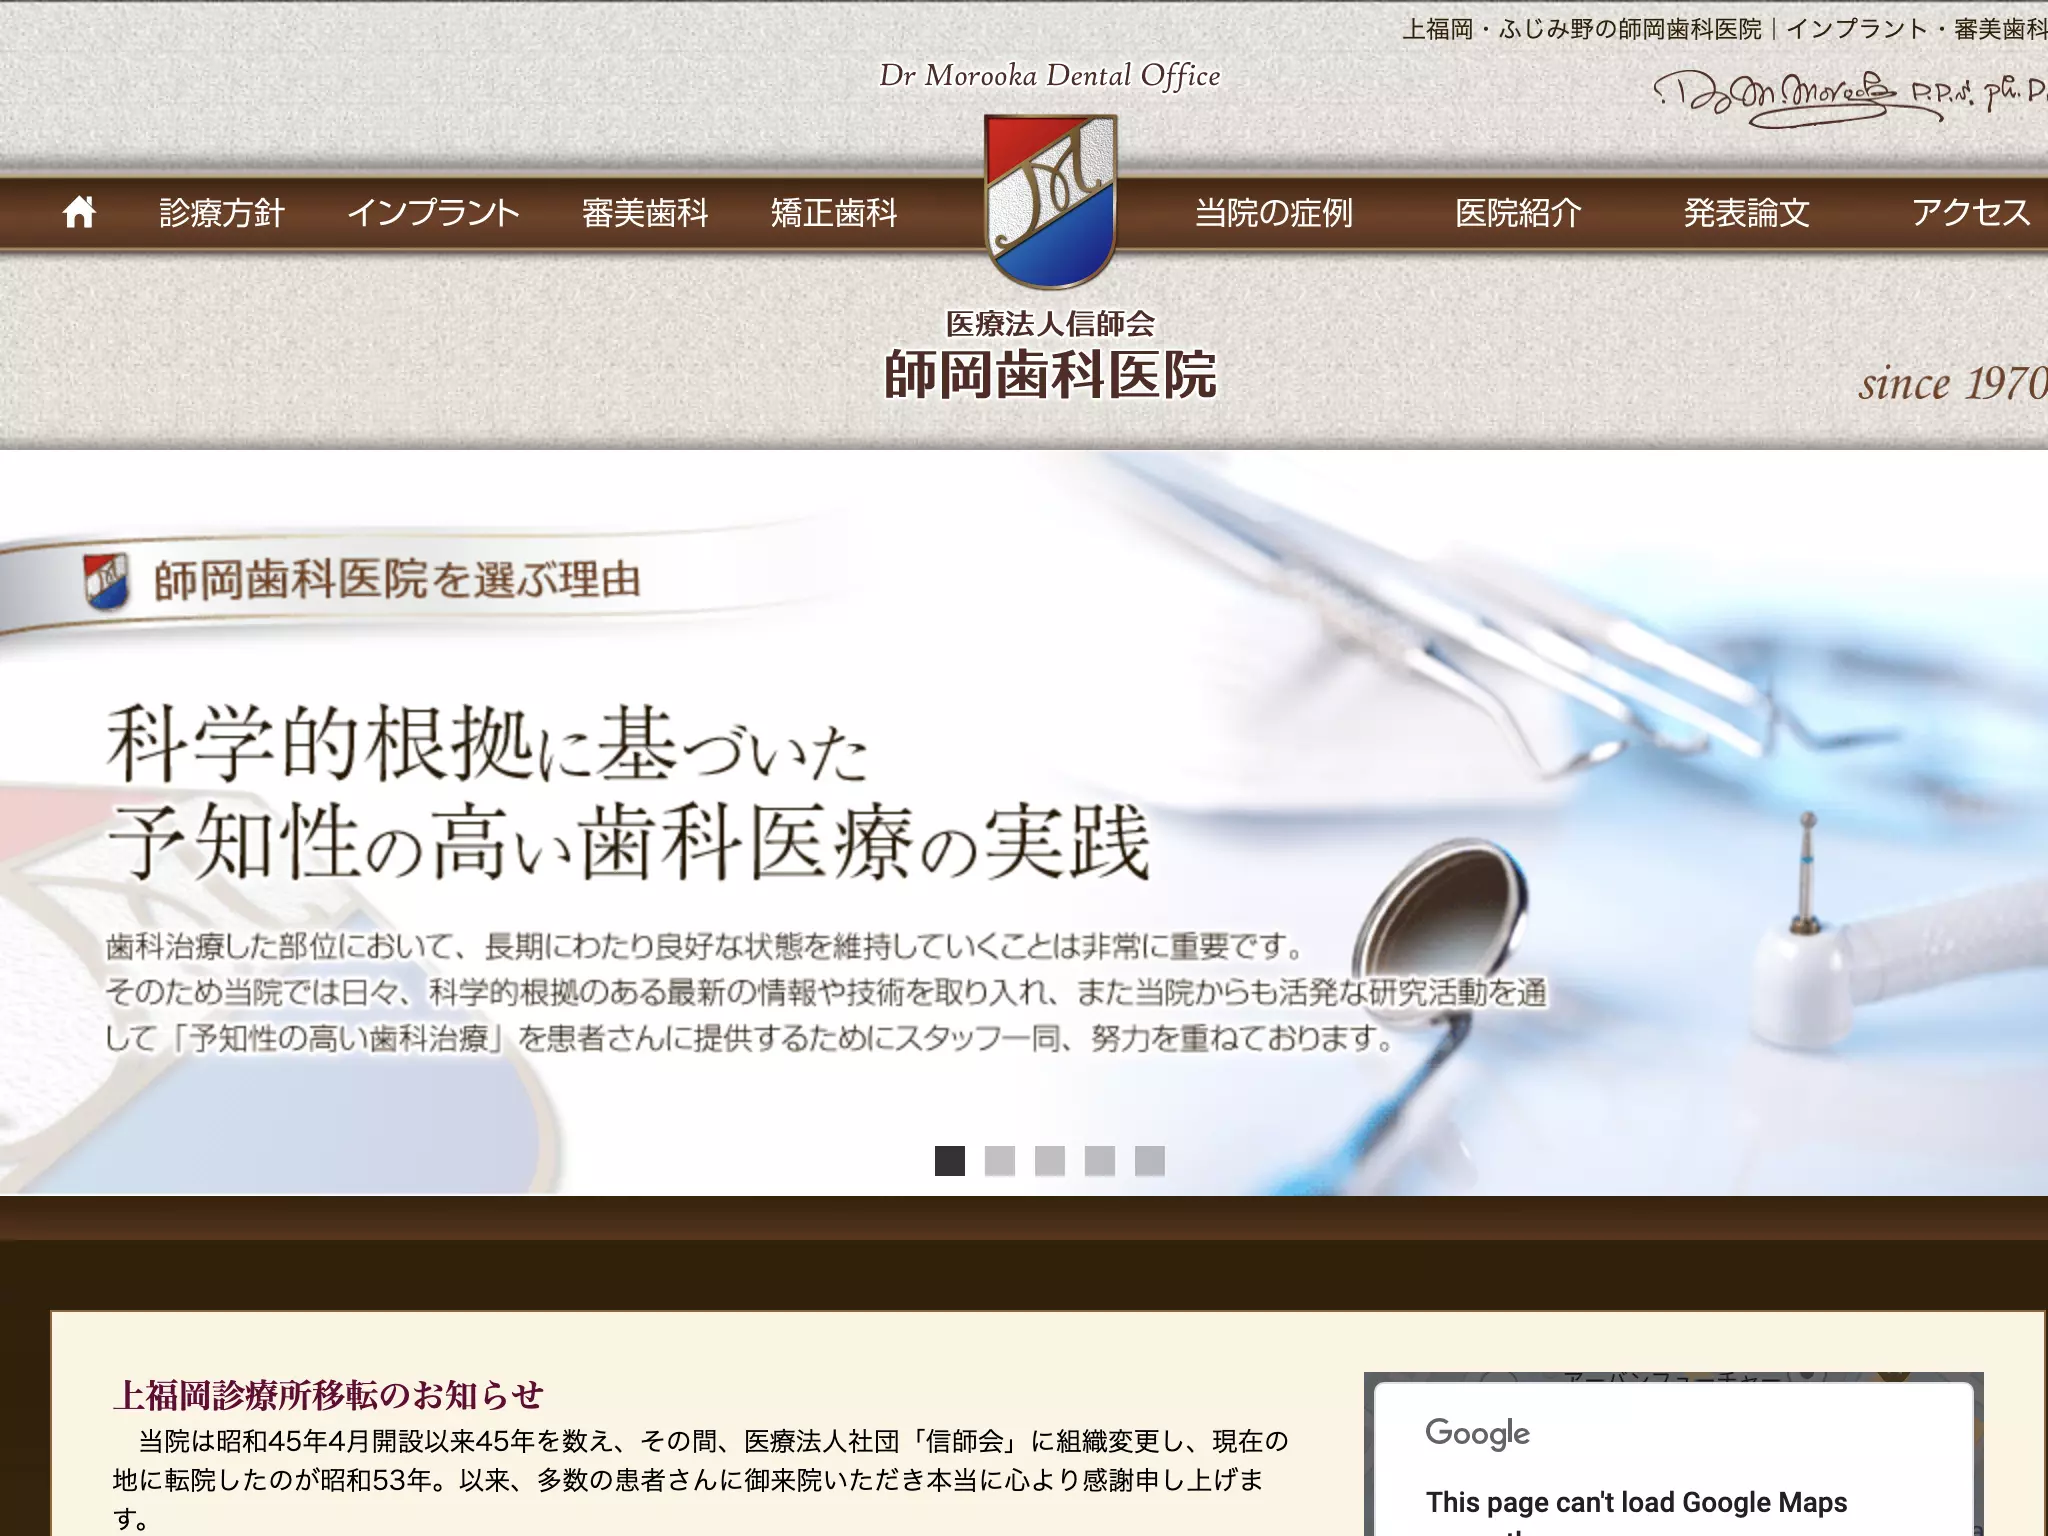The width and height of the screenshot is (2048, 1536).
Task: Click 'This page can't load Google Maps' message
Action: coord(1637,1502)
